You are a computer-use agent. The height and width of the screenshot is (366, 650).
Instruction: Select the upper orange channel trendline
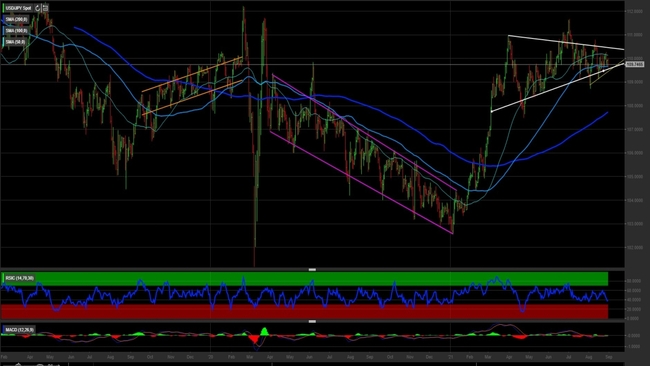pyautogui.click(x=192, y=74)
